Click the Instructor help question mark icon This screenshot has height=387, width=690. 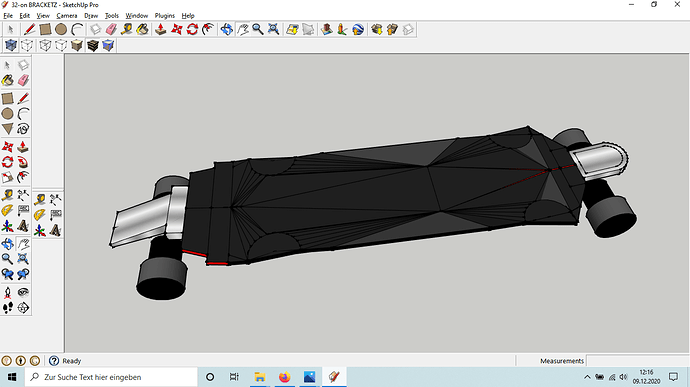[54, 361]
